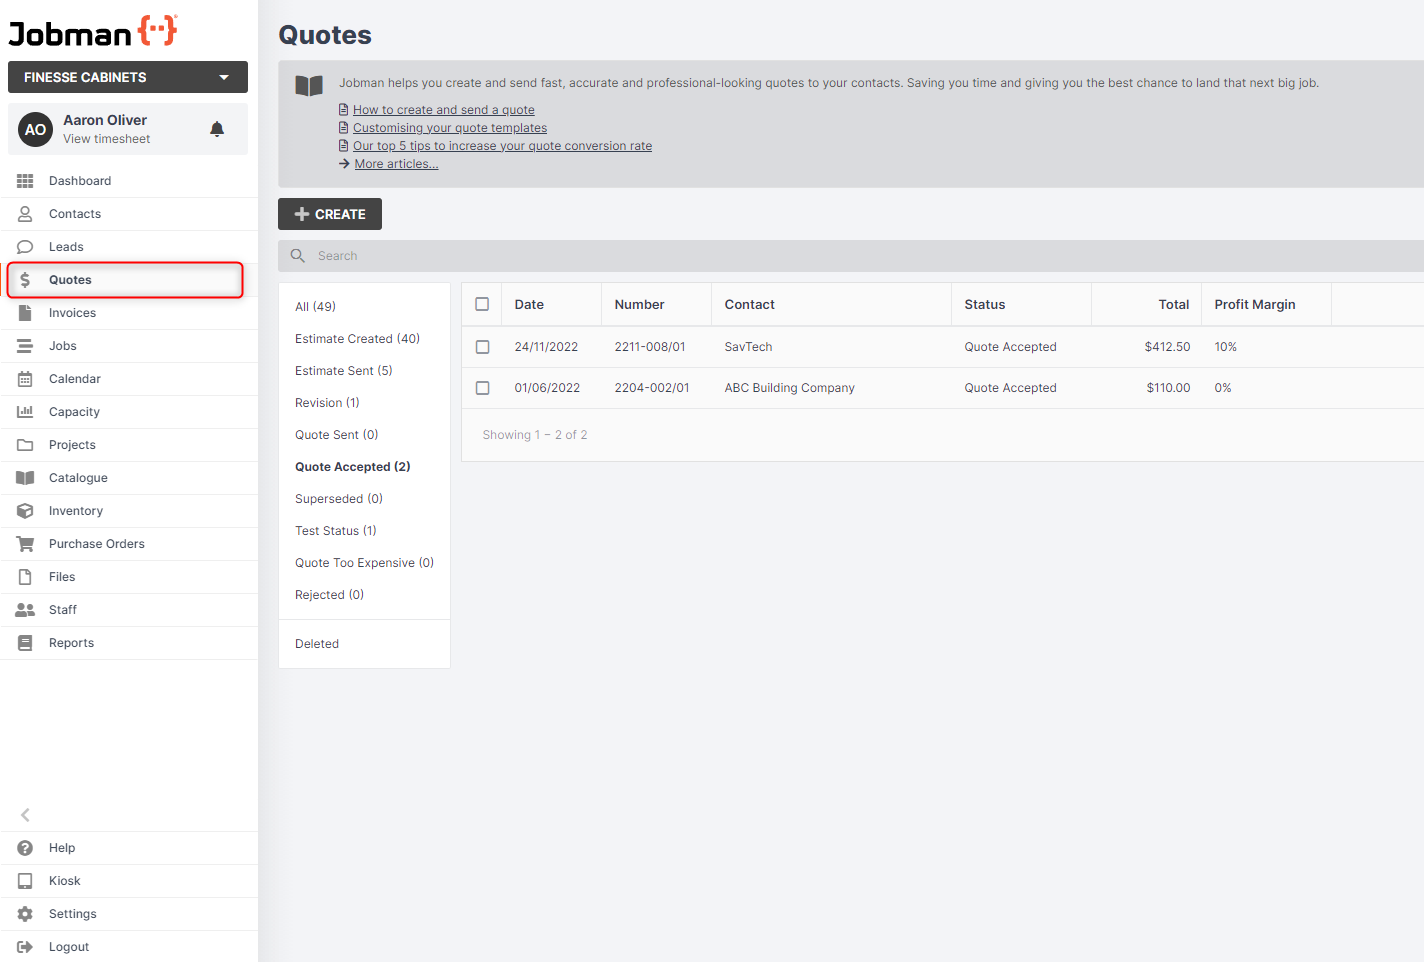
Task: Open the Calendar icon
Action: tap(24, 378)
